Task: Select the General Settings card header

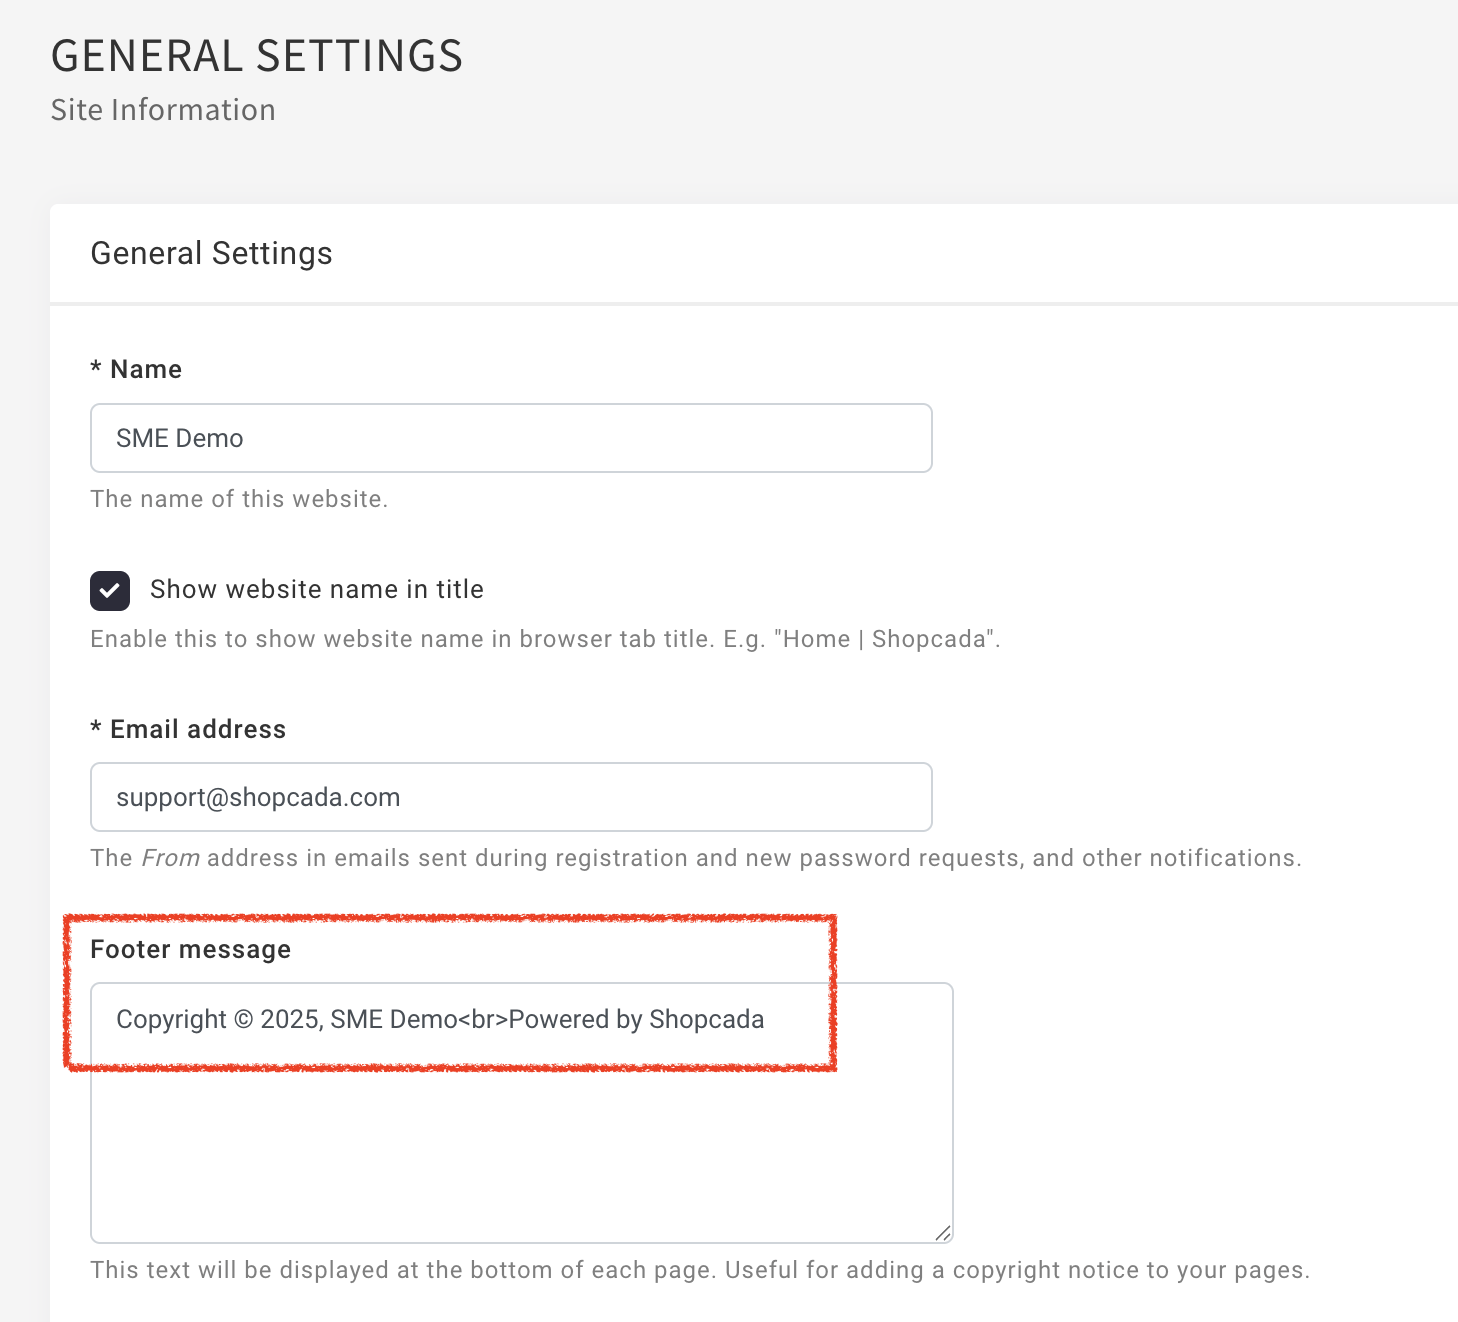Action: 211,254
